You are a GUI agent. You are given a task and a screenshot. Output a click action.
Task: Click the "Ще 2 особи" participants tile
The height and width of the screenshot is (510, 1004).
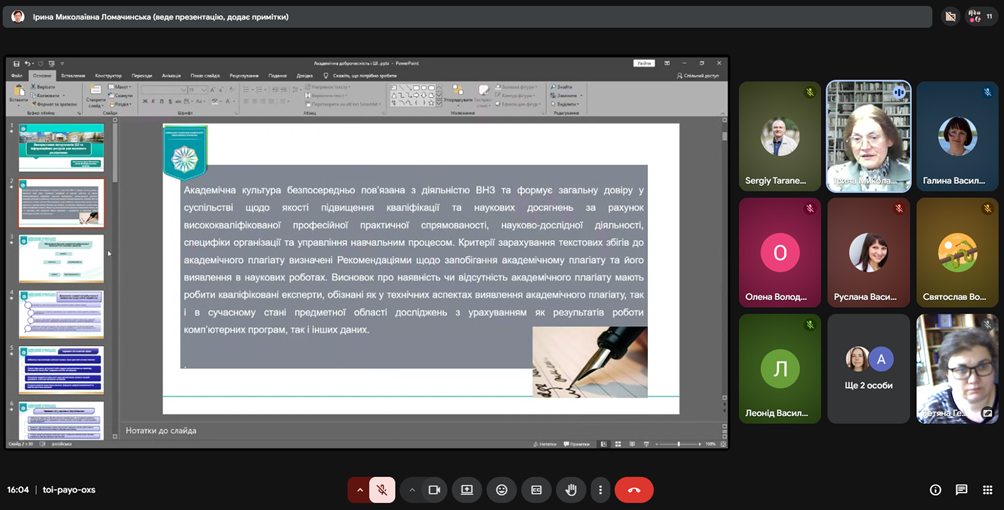(x=868, y=368)
